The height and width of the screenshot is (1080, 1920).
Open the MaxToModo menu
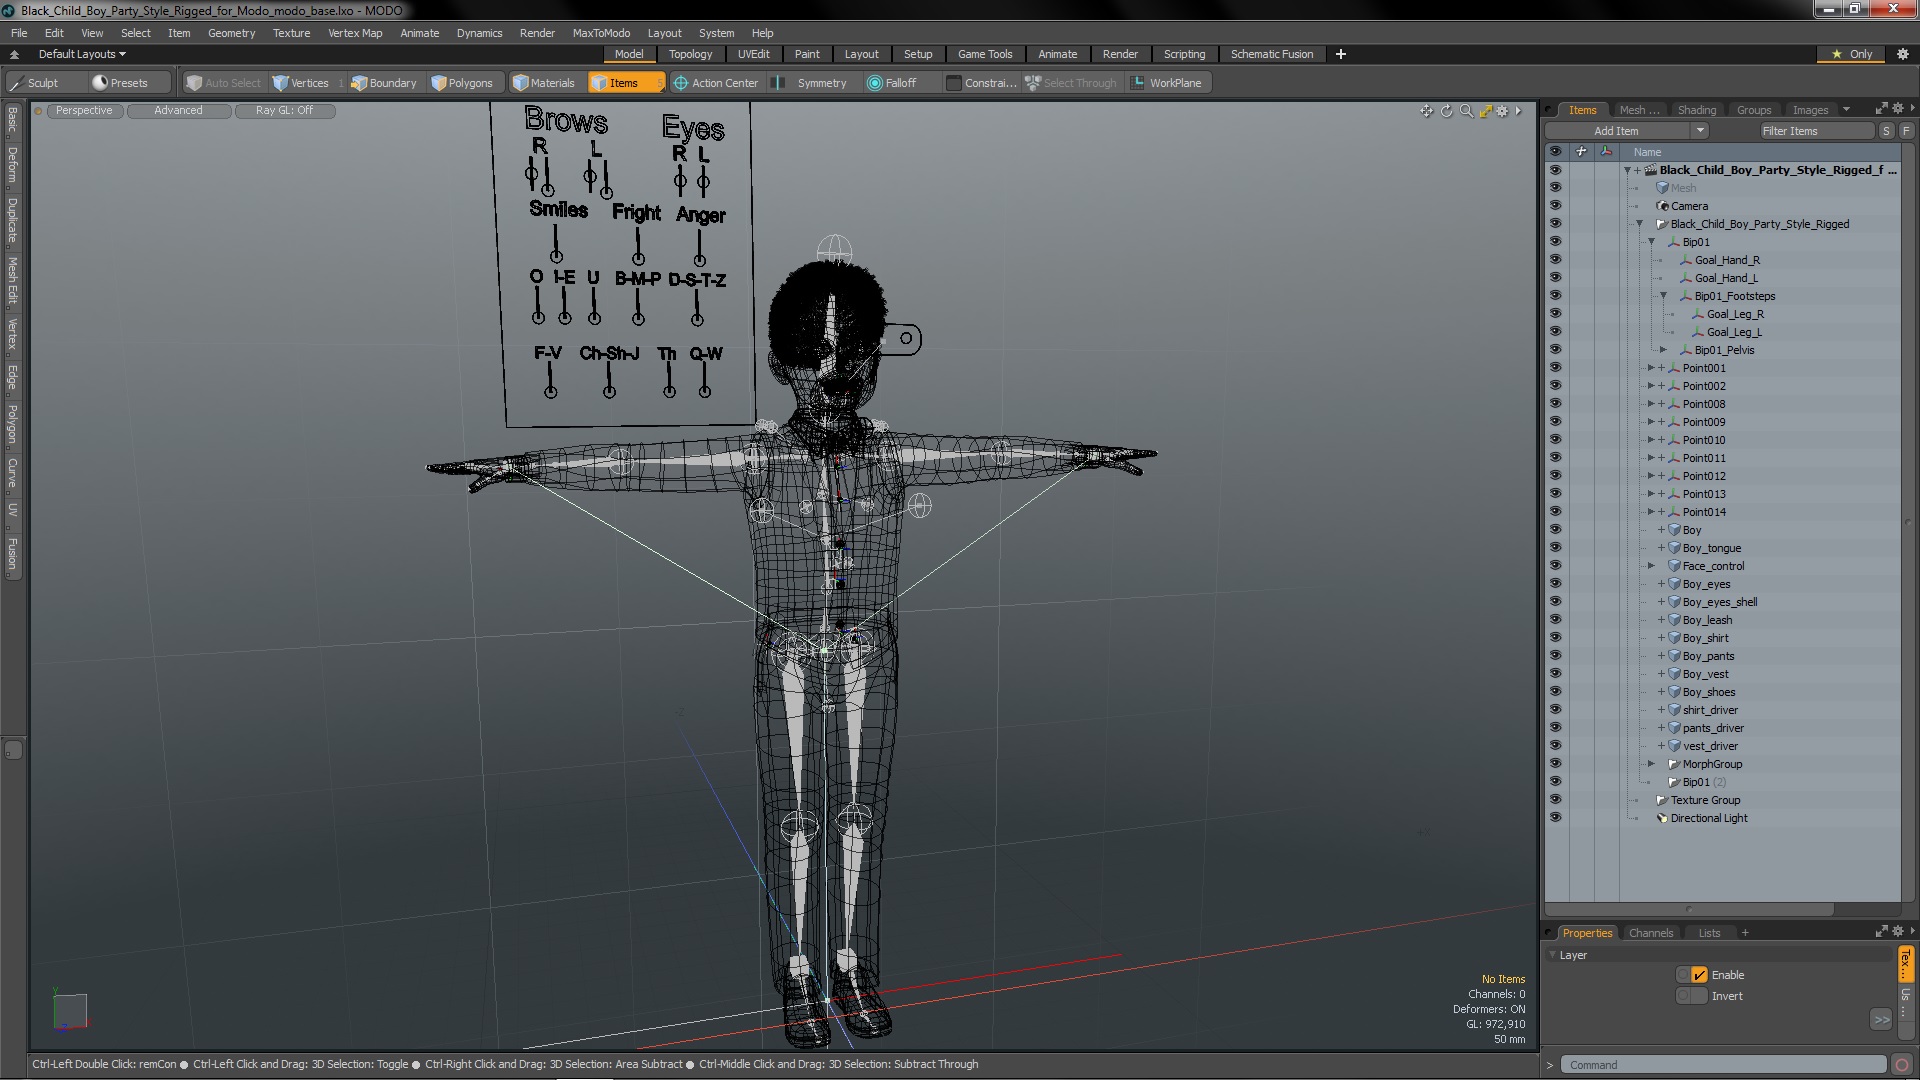pos(601,33)
